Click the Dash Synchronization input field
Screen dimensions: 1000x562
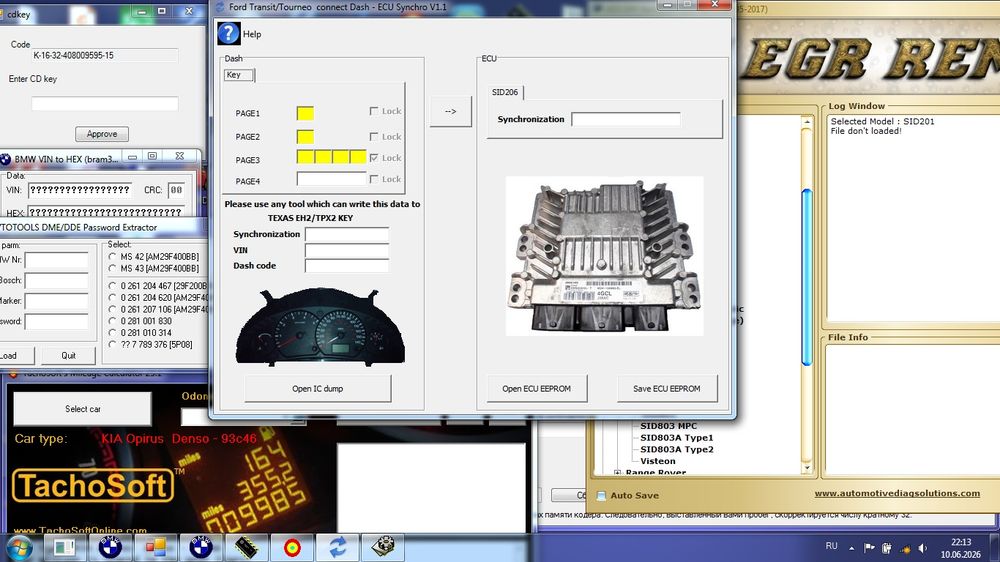(346, 234)
